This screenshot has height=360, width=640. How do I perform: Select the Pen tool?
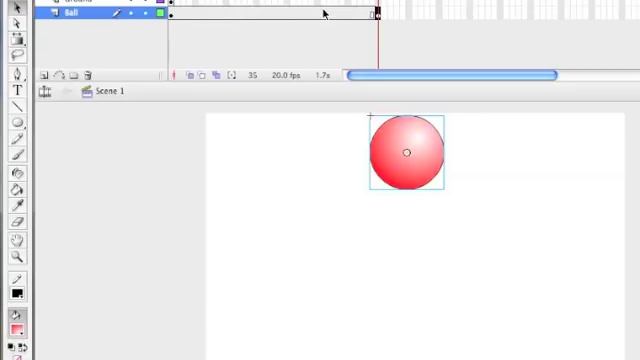[x=17, y=74]
